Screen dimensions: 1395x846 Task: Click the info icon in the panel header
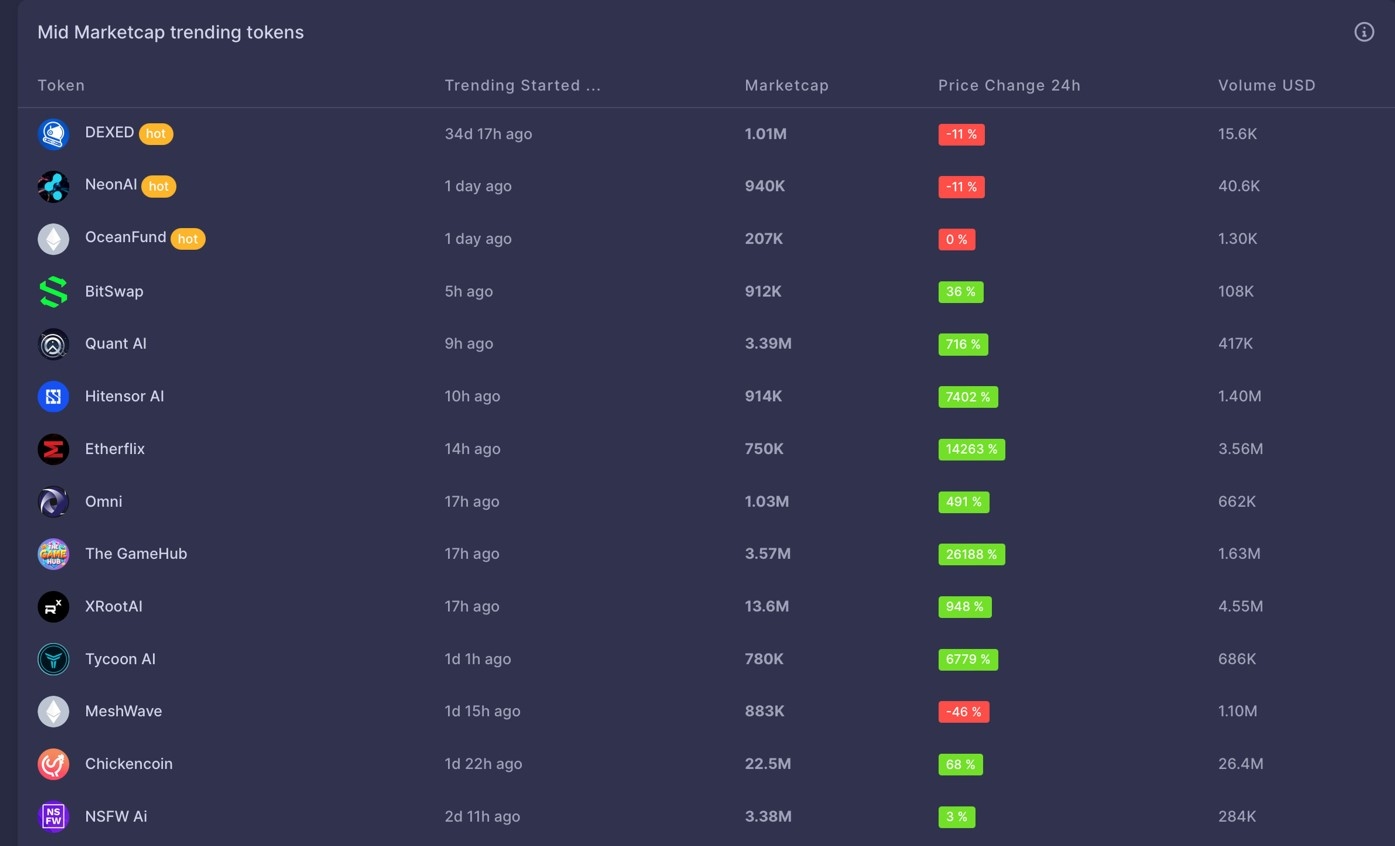(1363, 32)
